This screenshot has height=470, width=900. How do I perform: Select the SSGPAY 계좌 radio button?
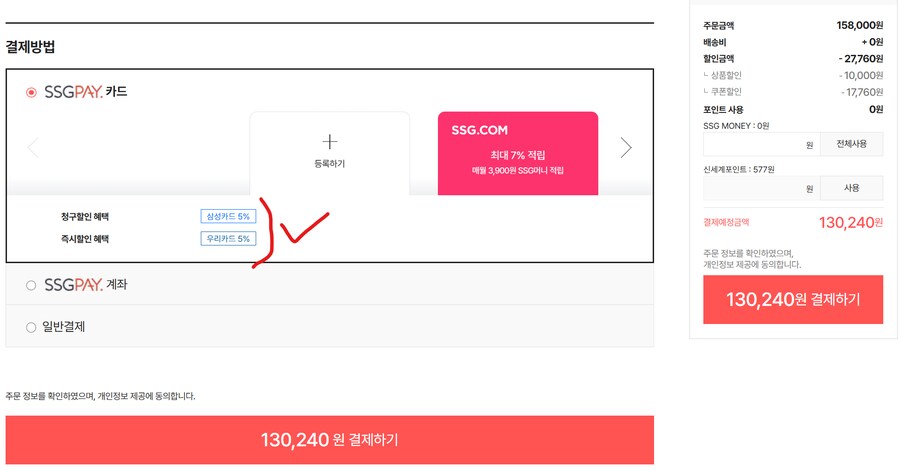pyautogui.click(x=31, y=285)
